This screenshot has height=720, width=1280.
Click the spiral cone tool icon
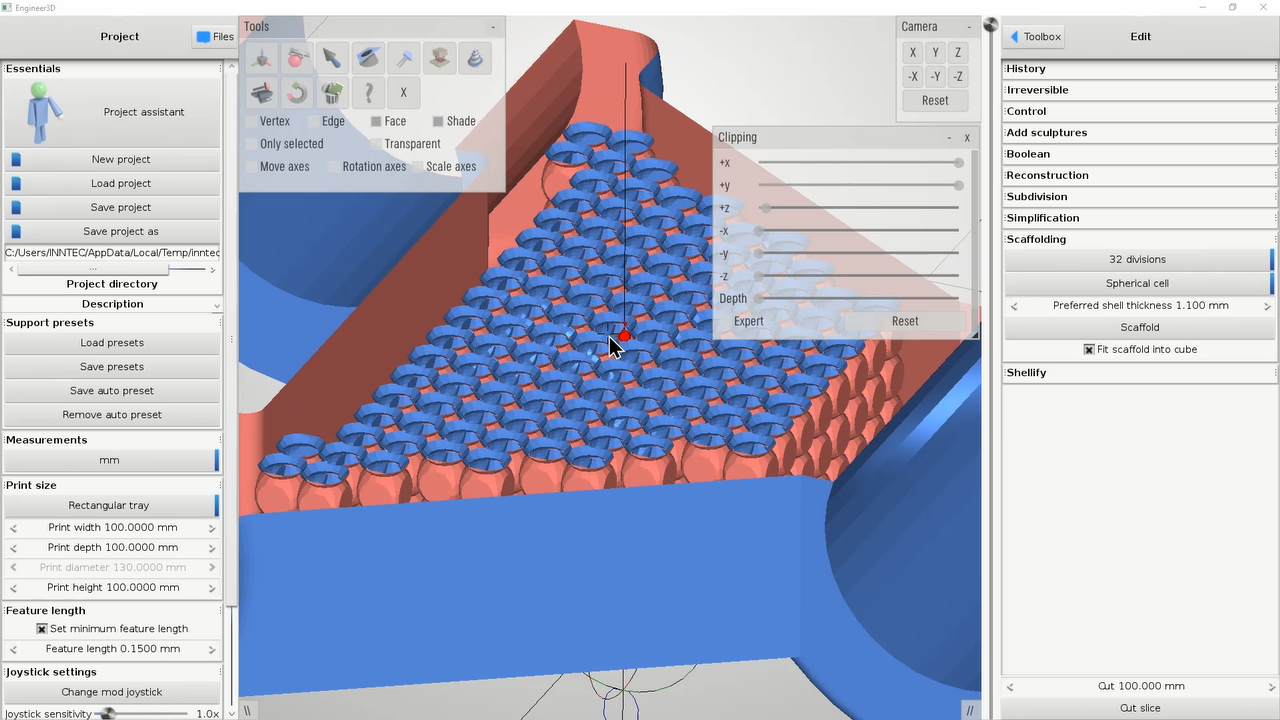click(x=475, y=59)
